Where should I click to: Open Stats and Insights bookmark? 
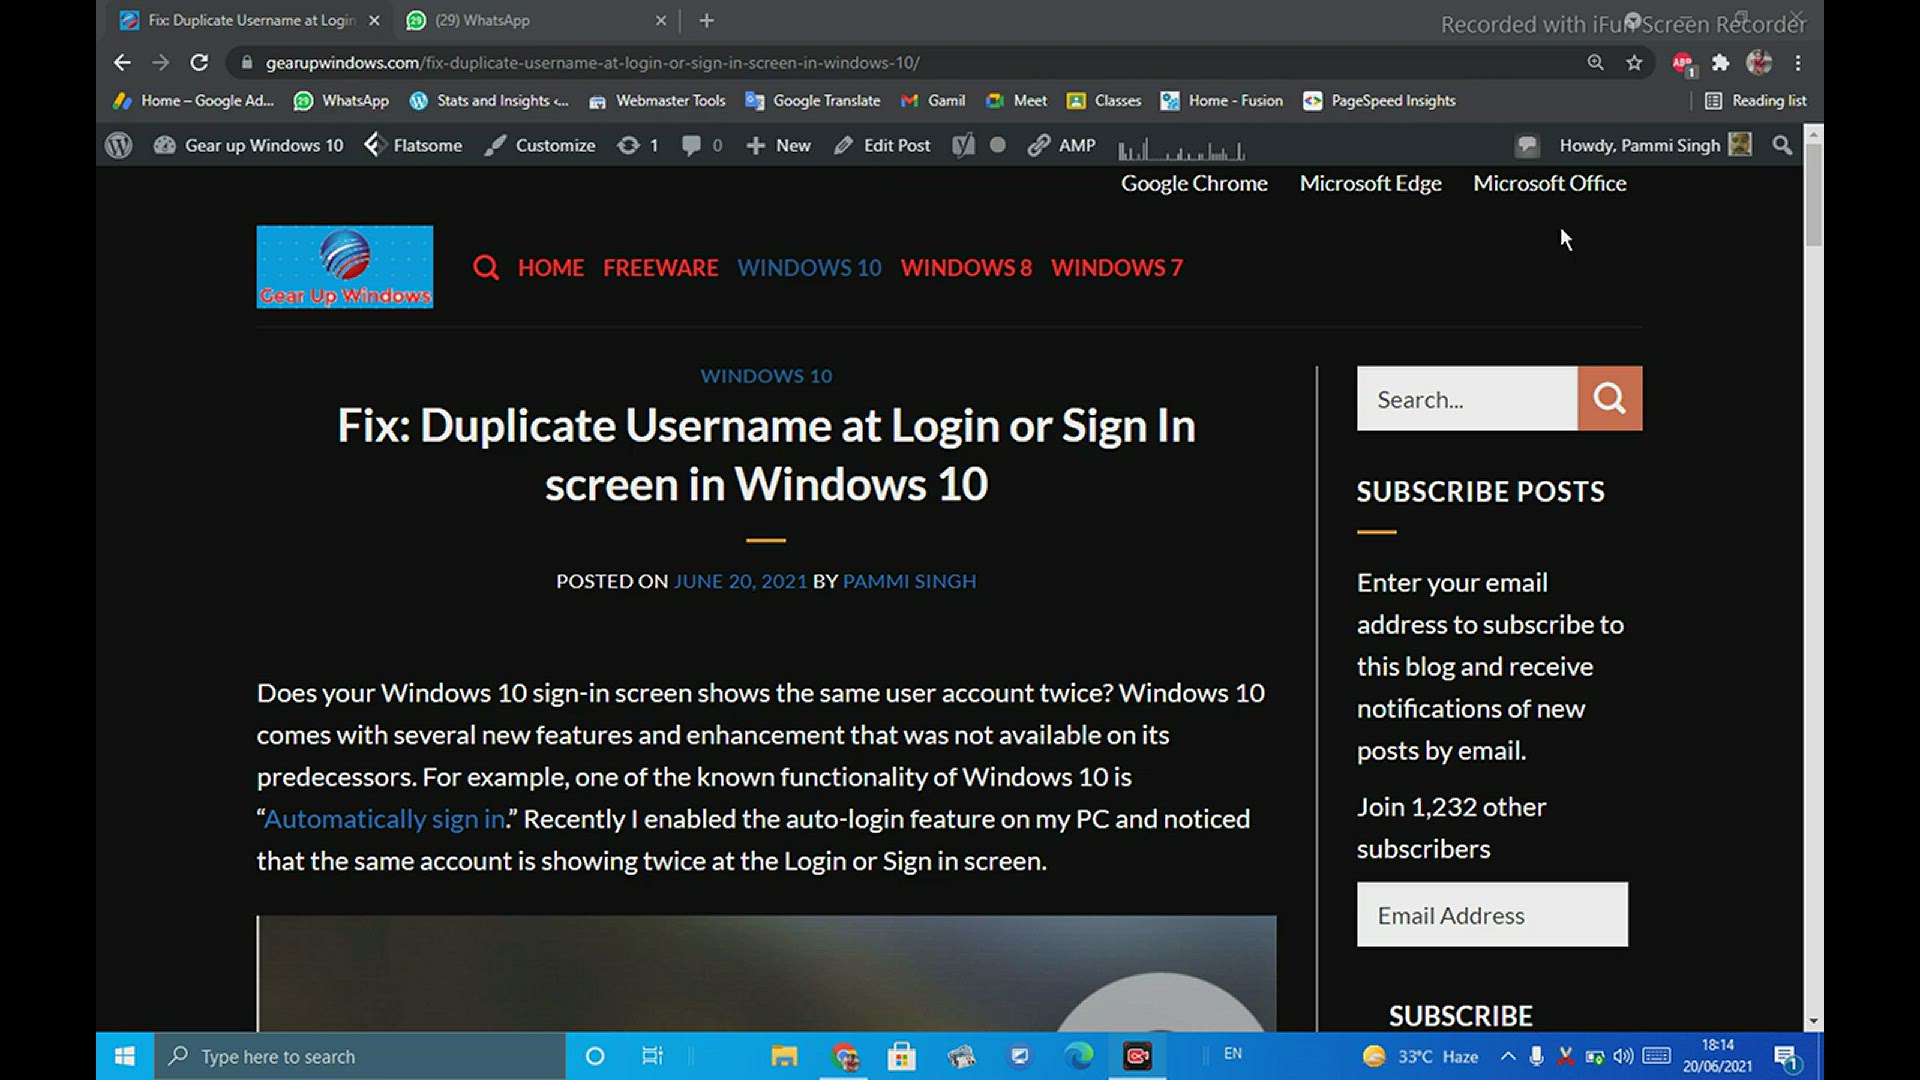click(x=488, y=101)
